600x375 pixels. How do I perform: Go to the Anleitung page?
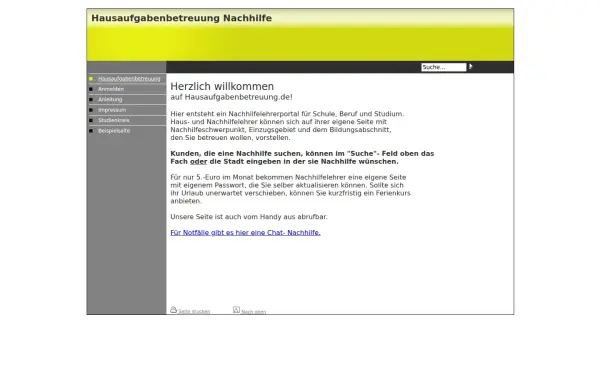(x=110, y=99)
